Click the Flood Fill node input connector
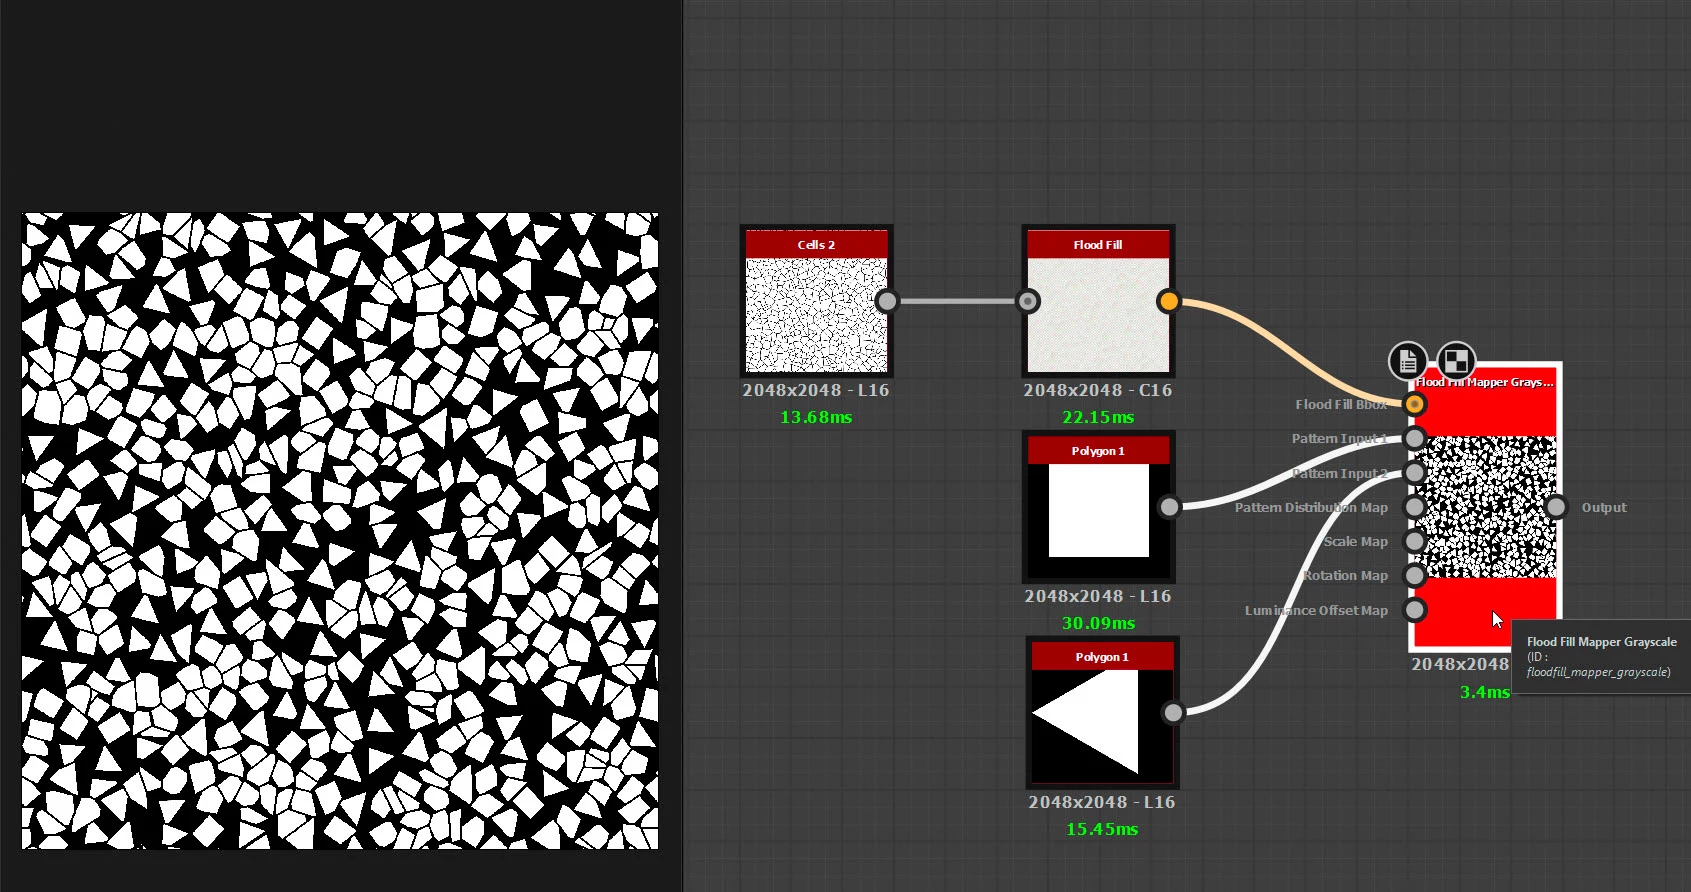The width and height of the screenshot is (1691, 892). (x=1028, y=301)
